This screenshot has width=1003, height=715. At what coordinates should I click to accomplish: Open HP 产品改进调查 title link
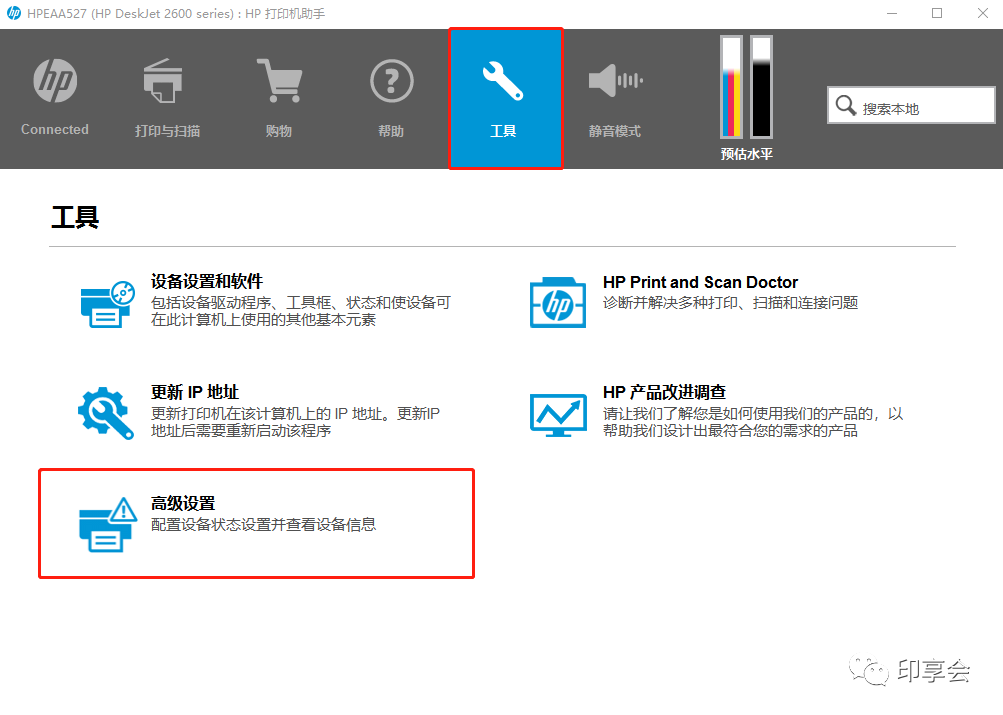[x=664, y=392]
